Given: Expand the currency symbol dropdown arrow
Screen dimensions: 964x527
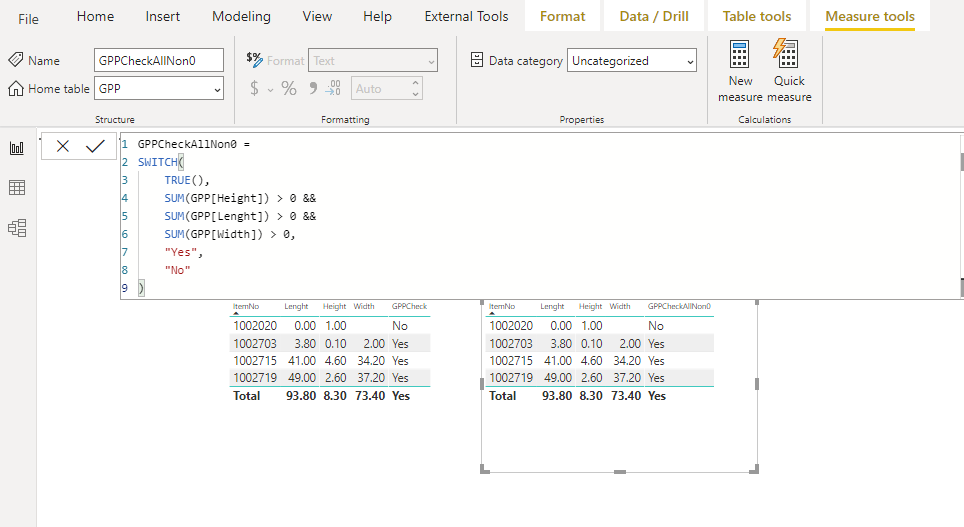Looking at the screenshot, I should click(270, 90).
